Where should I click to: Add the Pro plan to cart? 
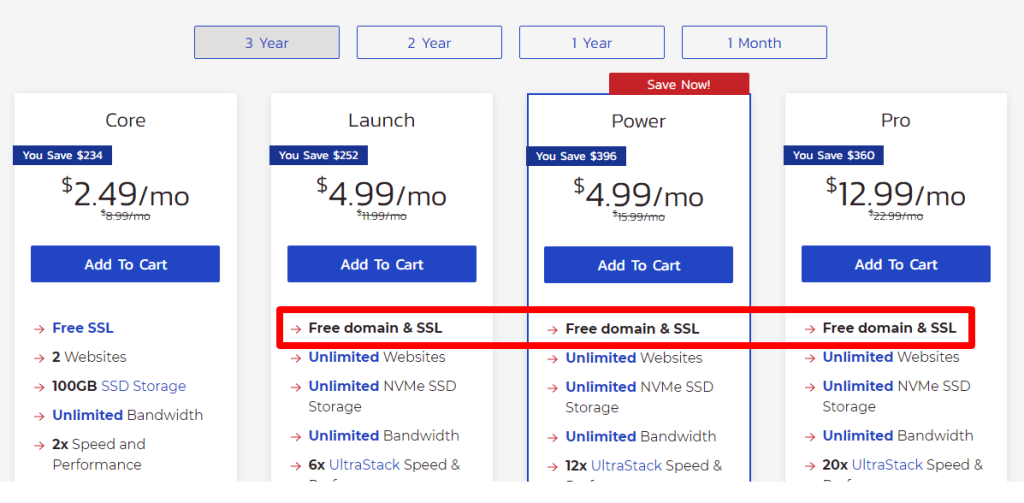coord(895,264)
